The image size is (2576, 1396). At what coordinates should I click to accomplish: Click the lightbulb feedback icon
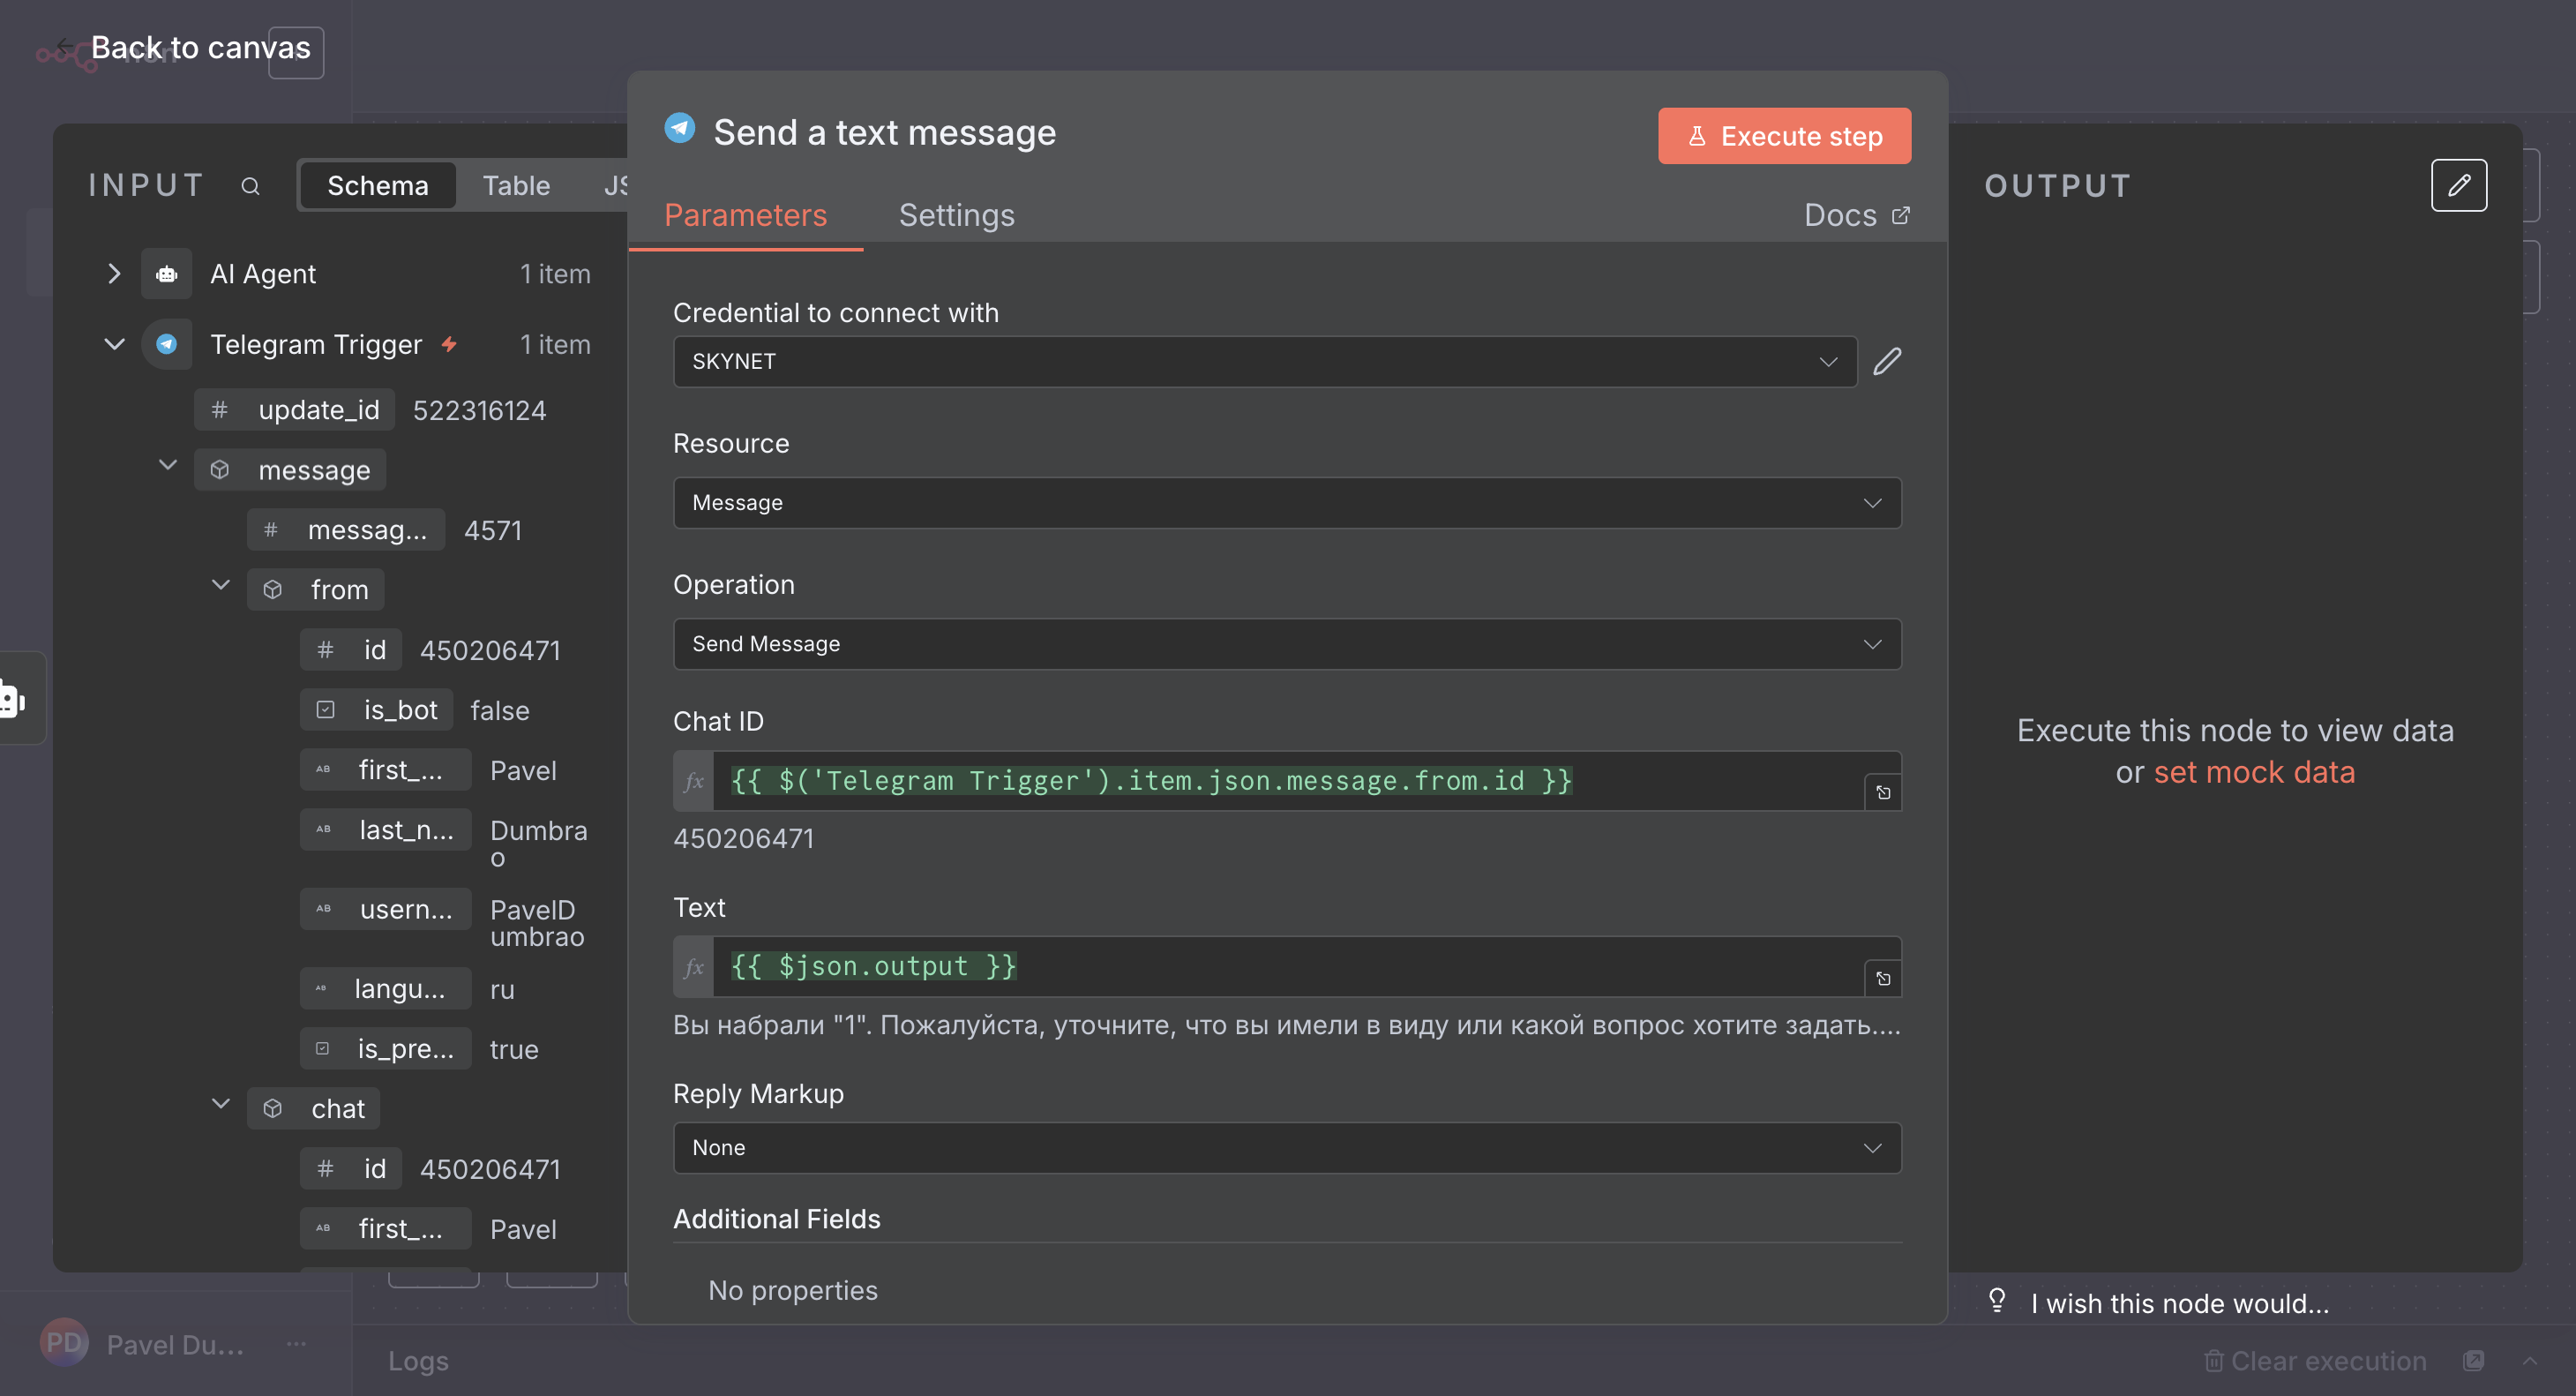(x=1996, y=1300)
